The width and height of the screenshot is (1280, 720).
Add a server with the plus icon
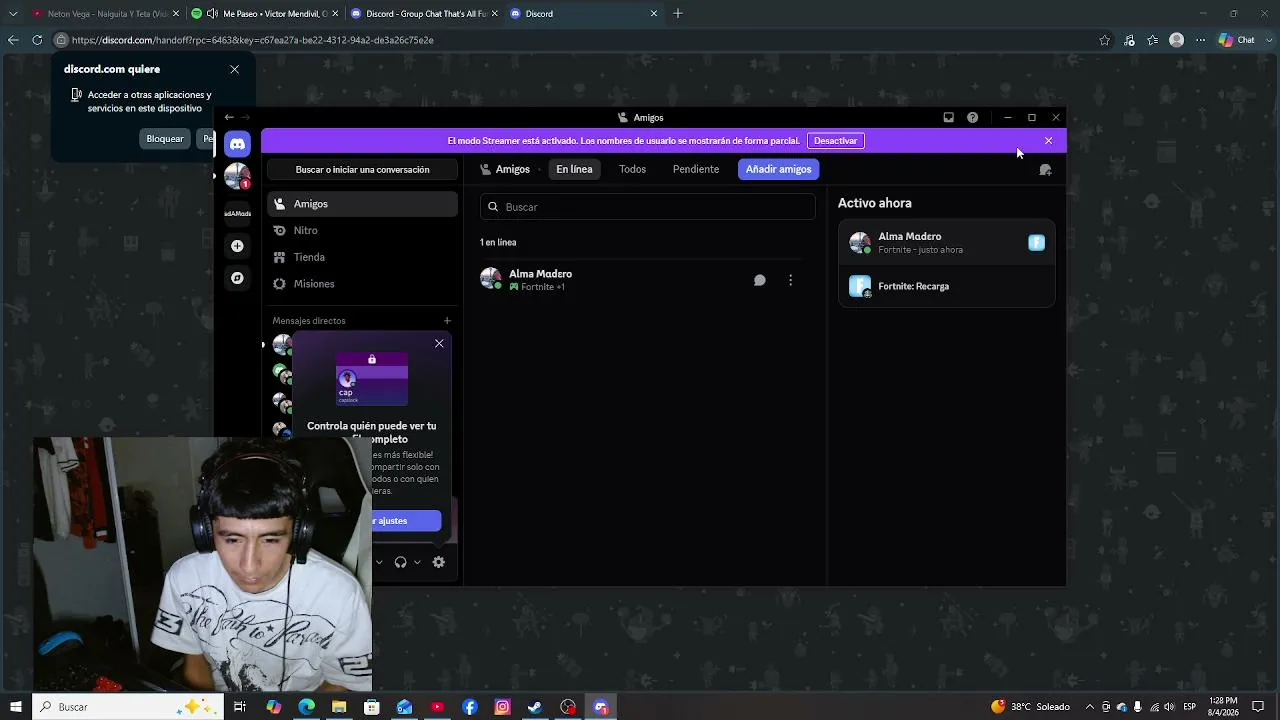pyautogui.click(x=237, y=246)
